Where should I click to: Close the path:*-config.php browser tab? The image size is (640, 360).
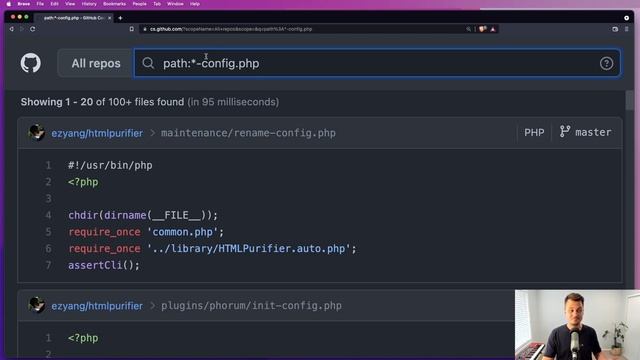click(109, 18)
